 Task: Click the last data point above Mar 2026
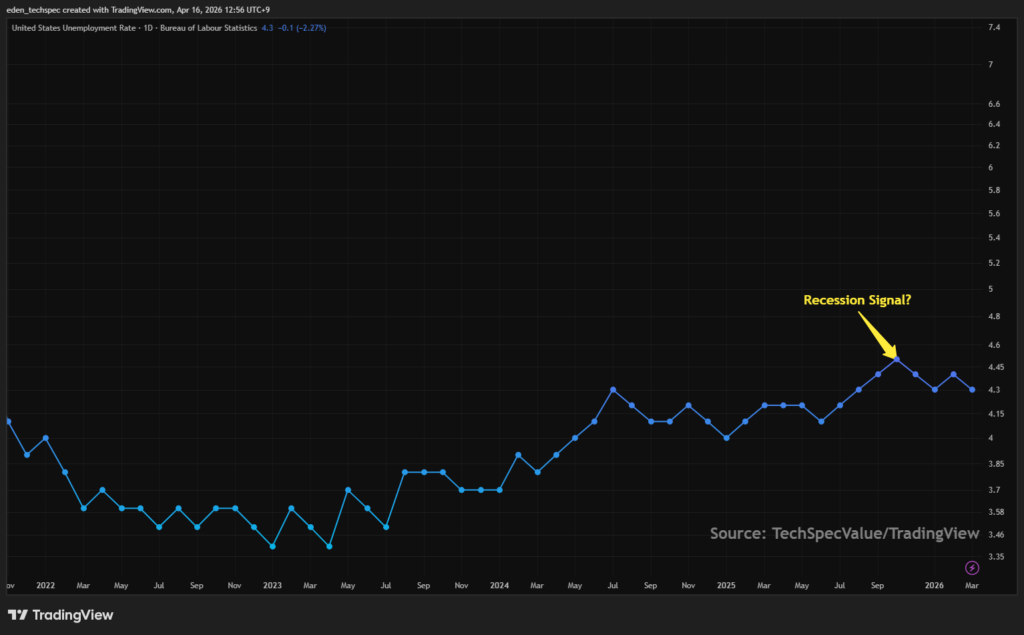(972, 389)
